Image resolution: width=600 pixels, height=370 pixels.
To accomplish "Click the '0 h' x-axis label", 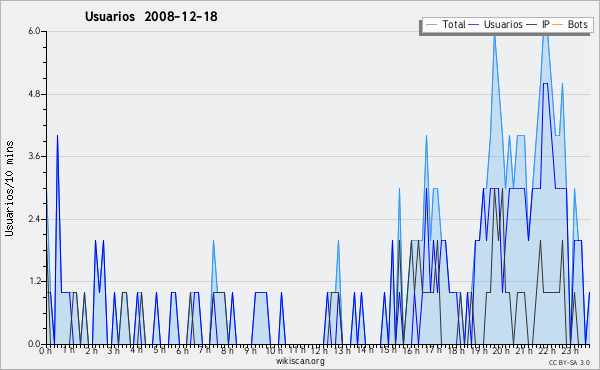I will point(46,350).
